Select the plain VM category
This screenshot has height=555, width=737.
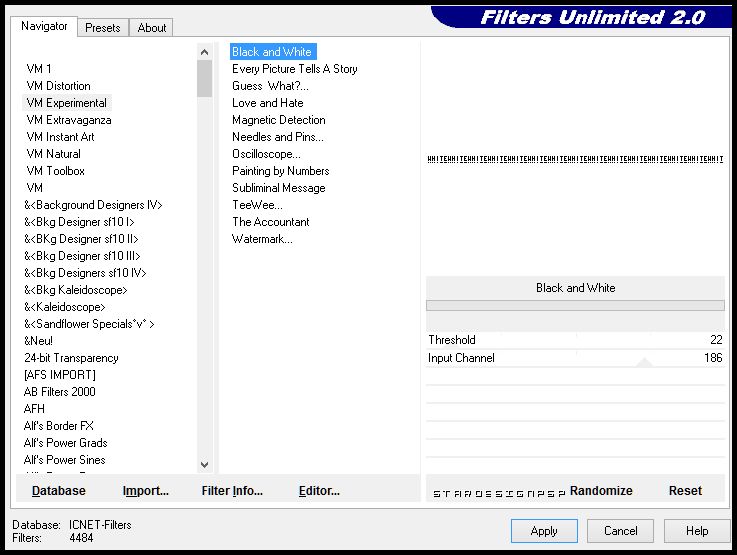click(x=35, y=188)
